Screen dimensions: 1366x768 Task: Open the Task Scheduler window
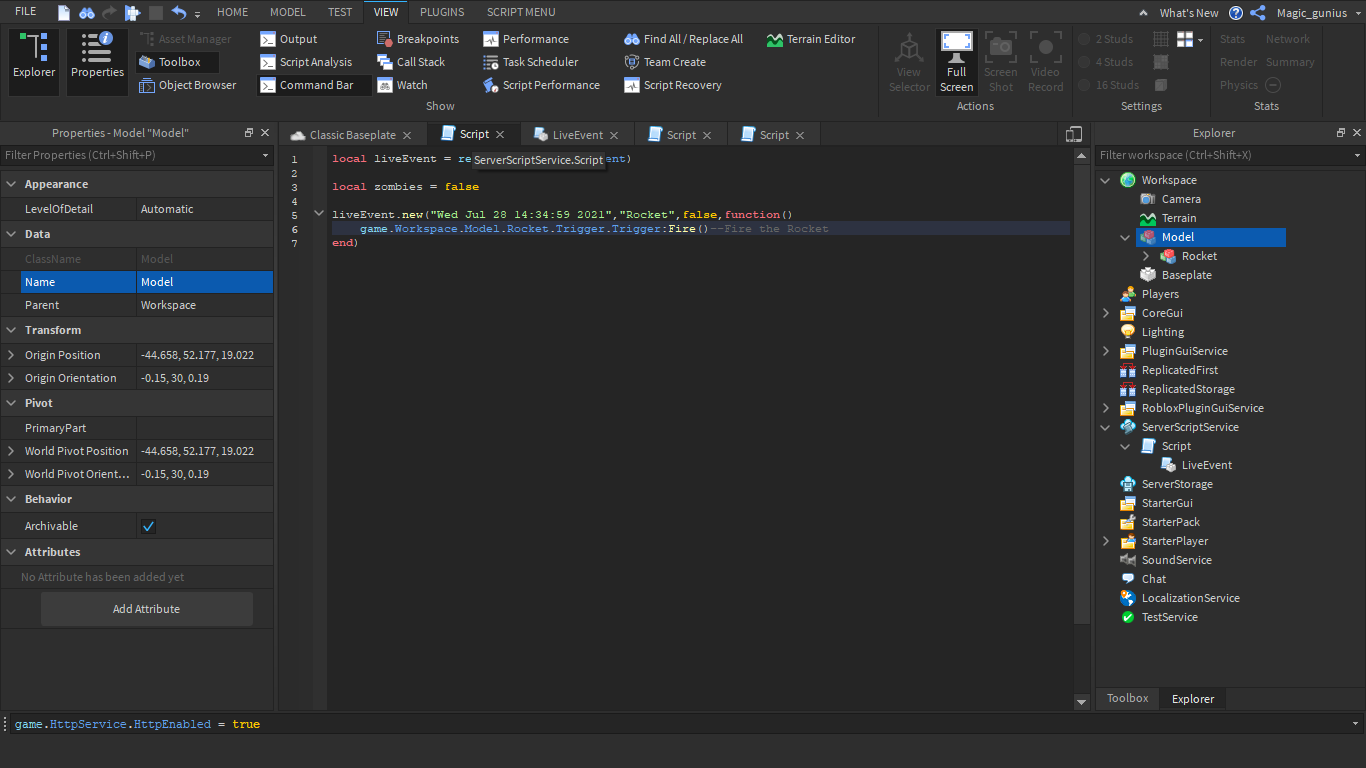point(530,62)
